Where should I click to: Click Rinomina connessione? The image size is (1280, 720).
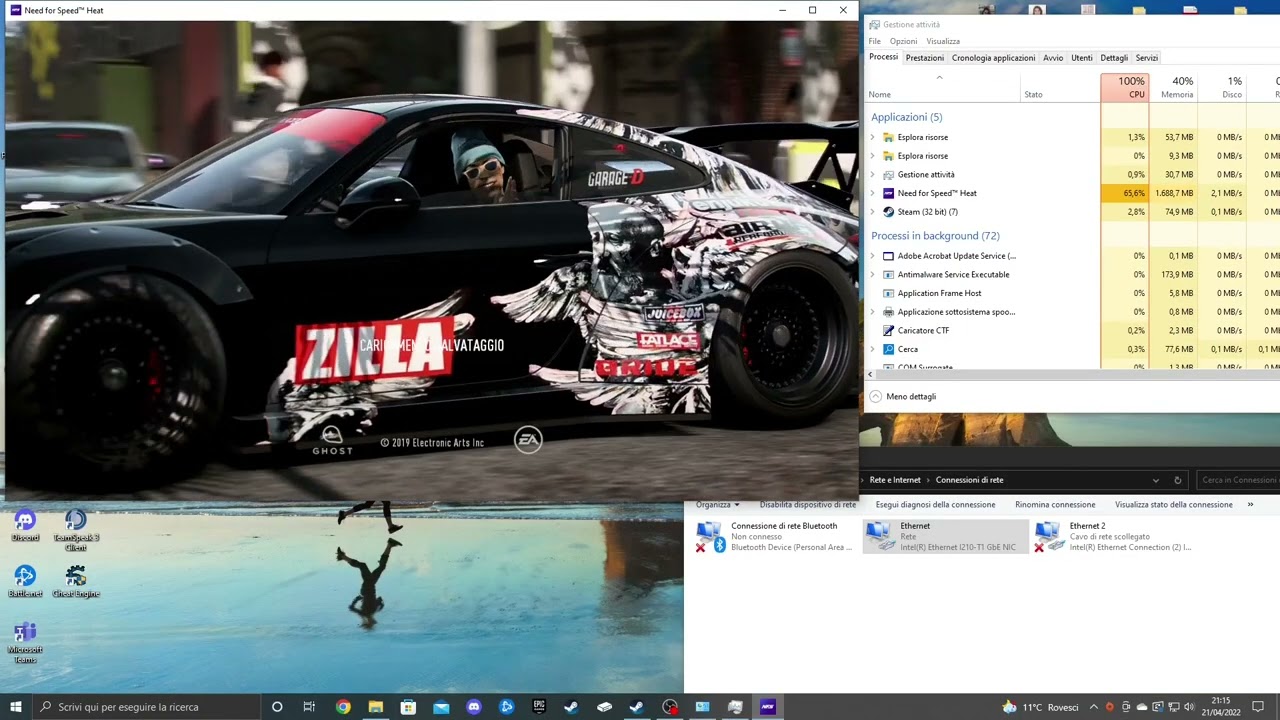pyautogui.click(x=1055, y=505)
